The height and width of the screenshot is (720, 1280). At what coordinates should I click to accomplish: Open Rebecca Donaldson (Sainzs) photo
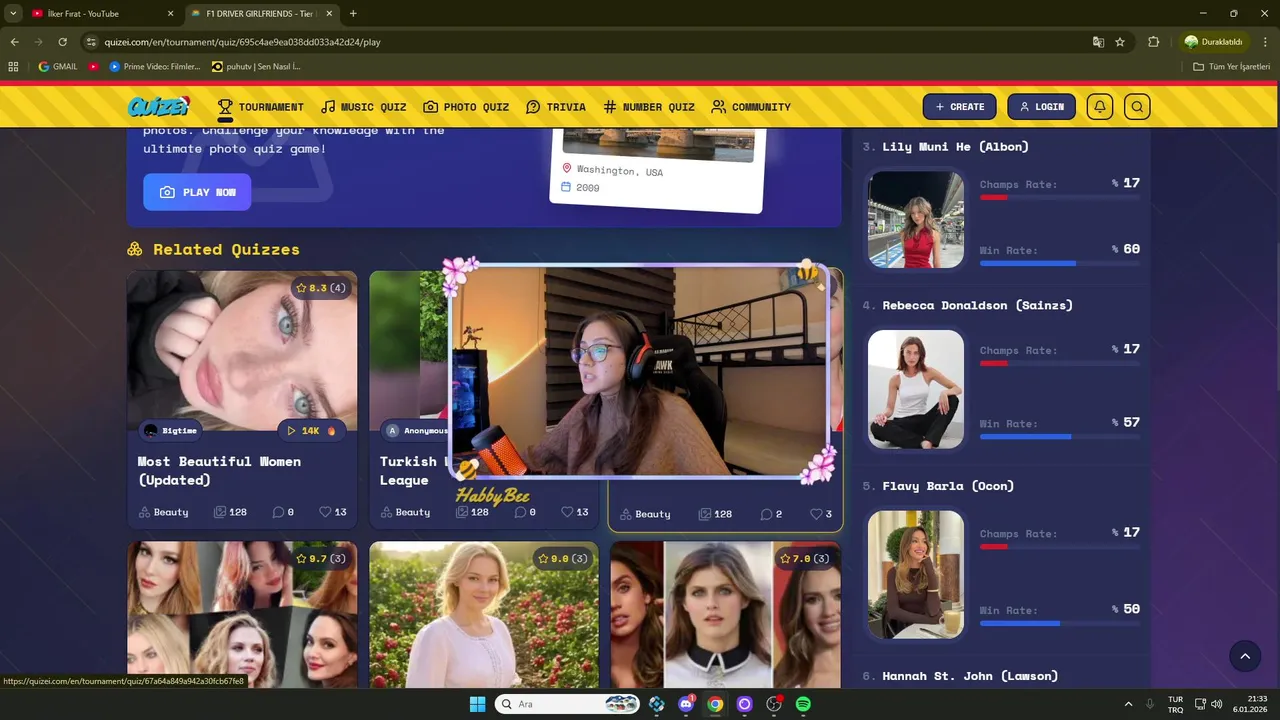[916, 389]
